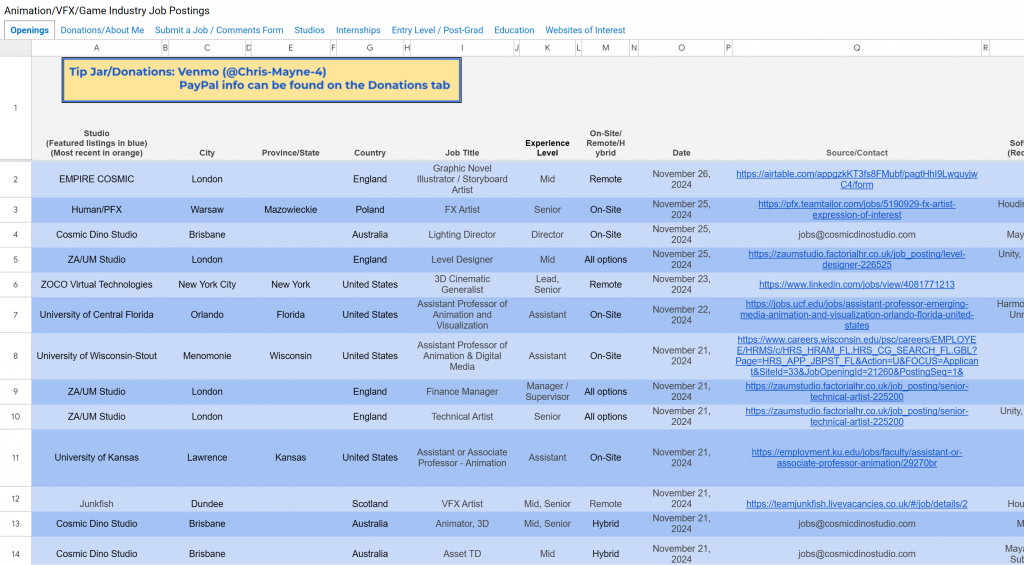Open the Entry Level / Post-Grad tab
1024x565 pixels.
(x=437, y=30)
